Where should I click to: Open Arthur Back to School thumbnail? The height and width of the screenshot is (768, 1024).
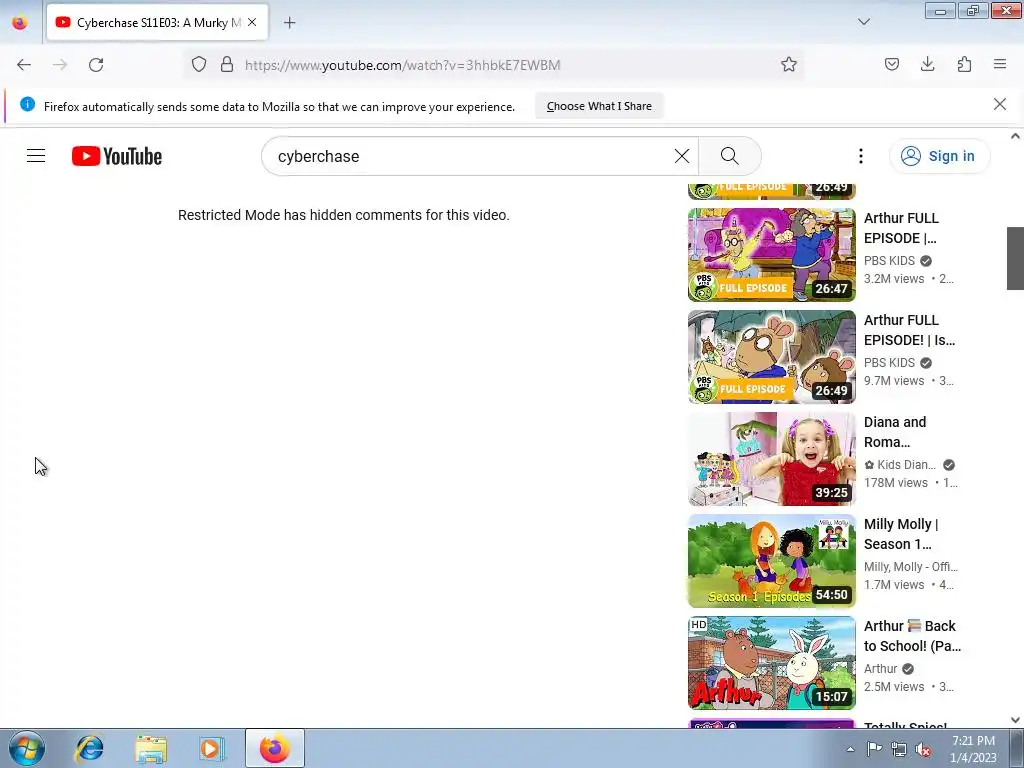771,662
